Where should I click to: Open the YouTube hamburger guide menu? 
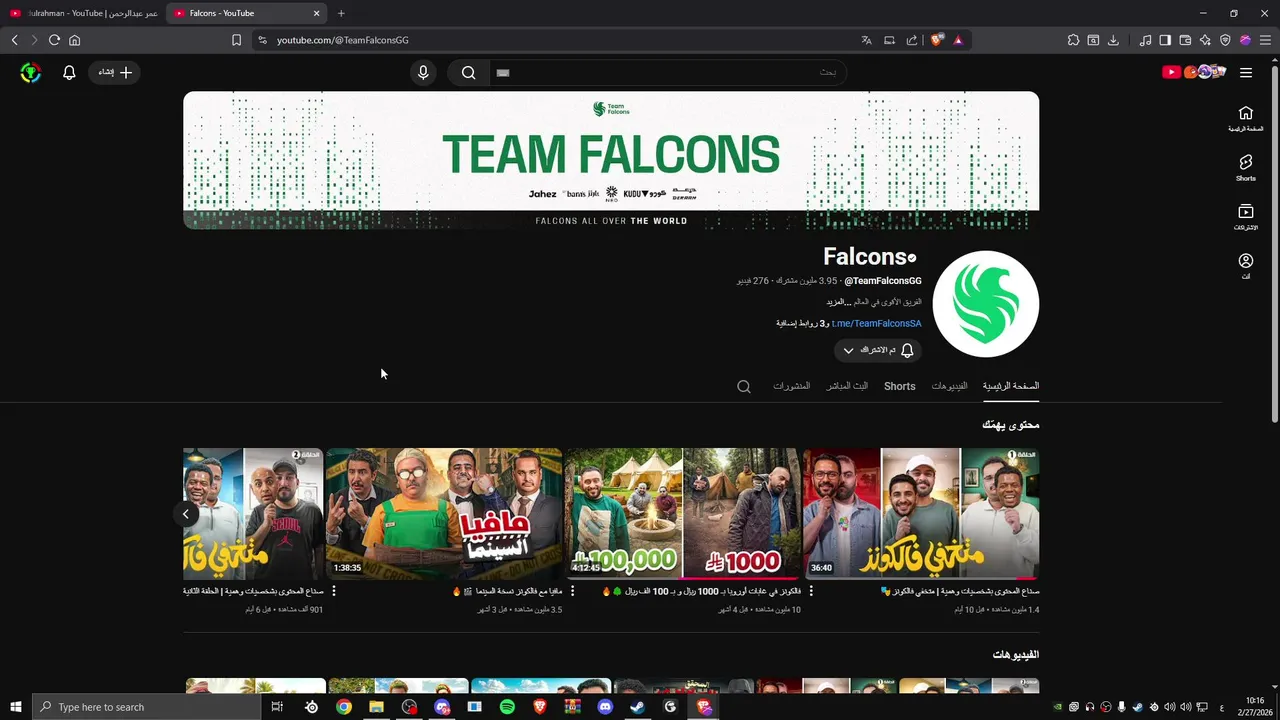[x=1246, y=72]
